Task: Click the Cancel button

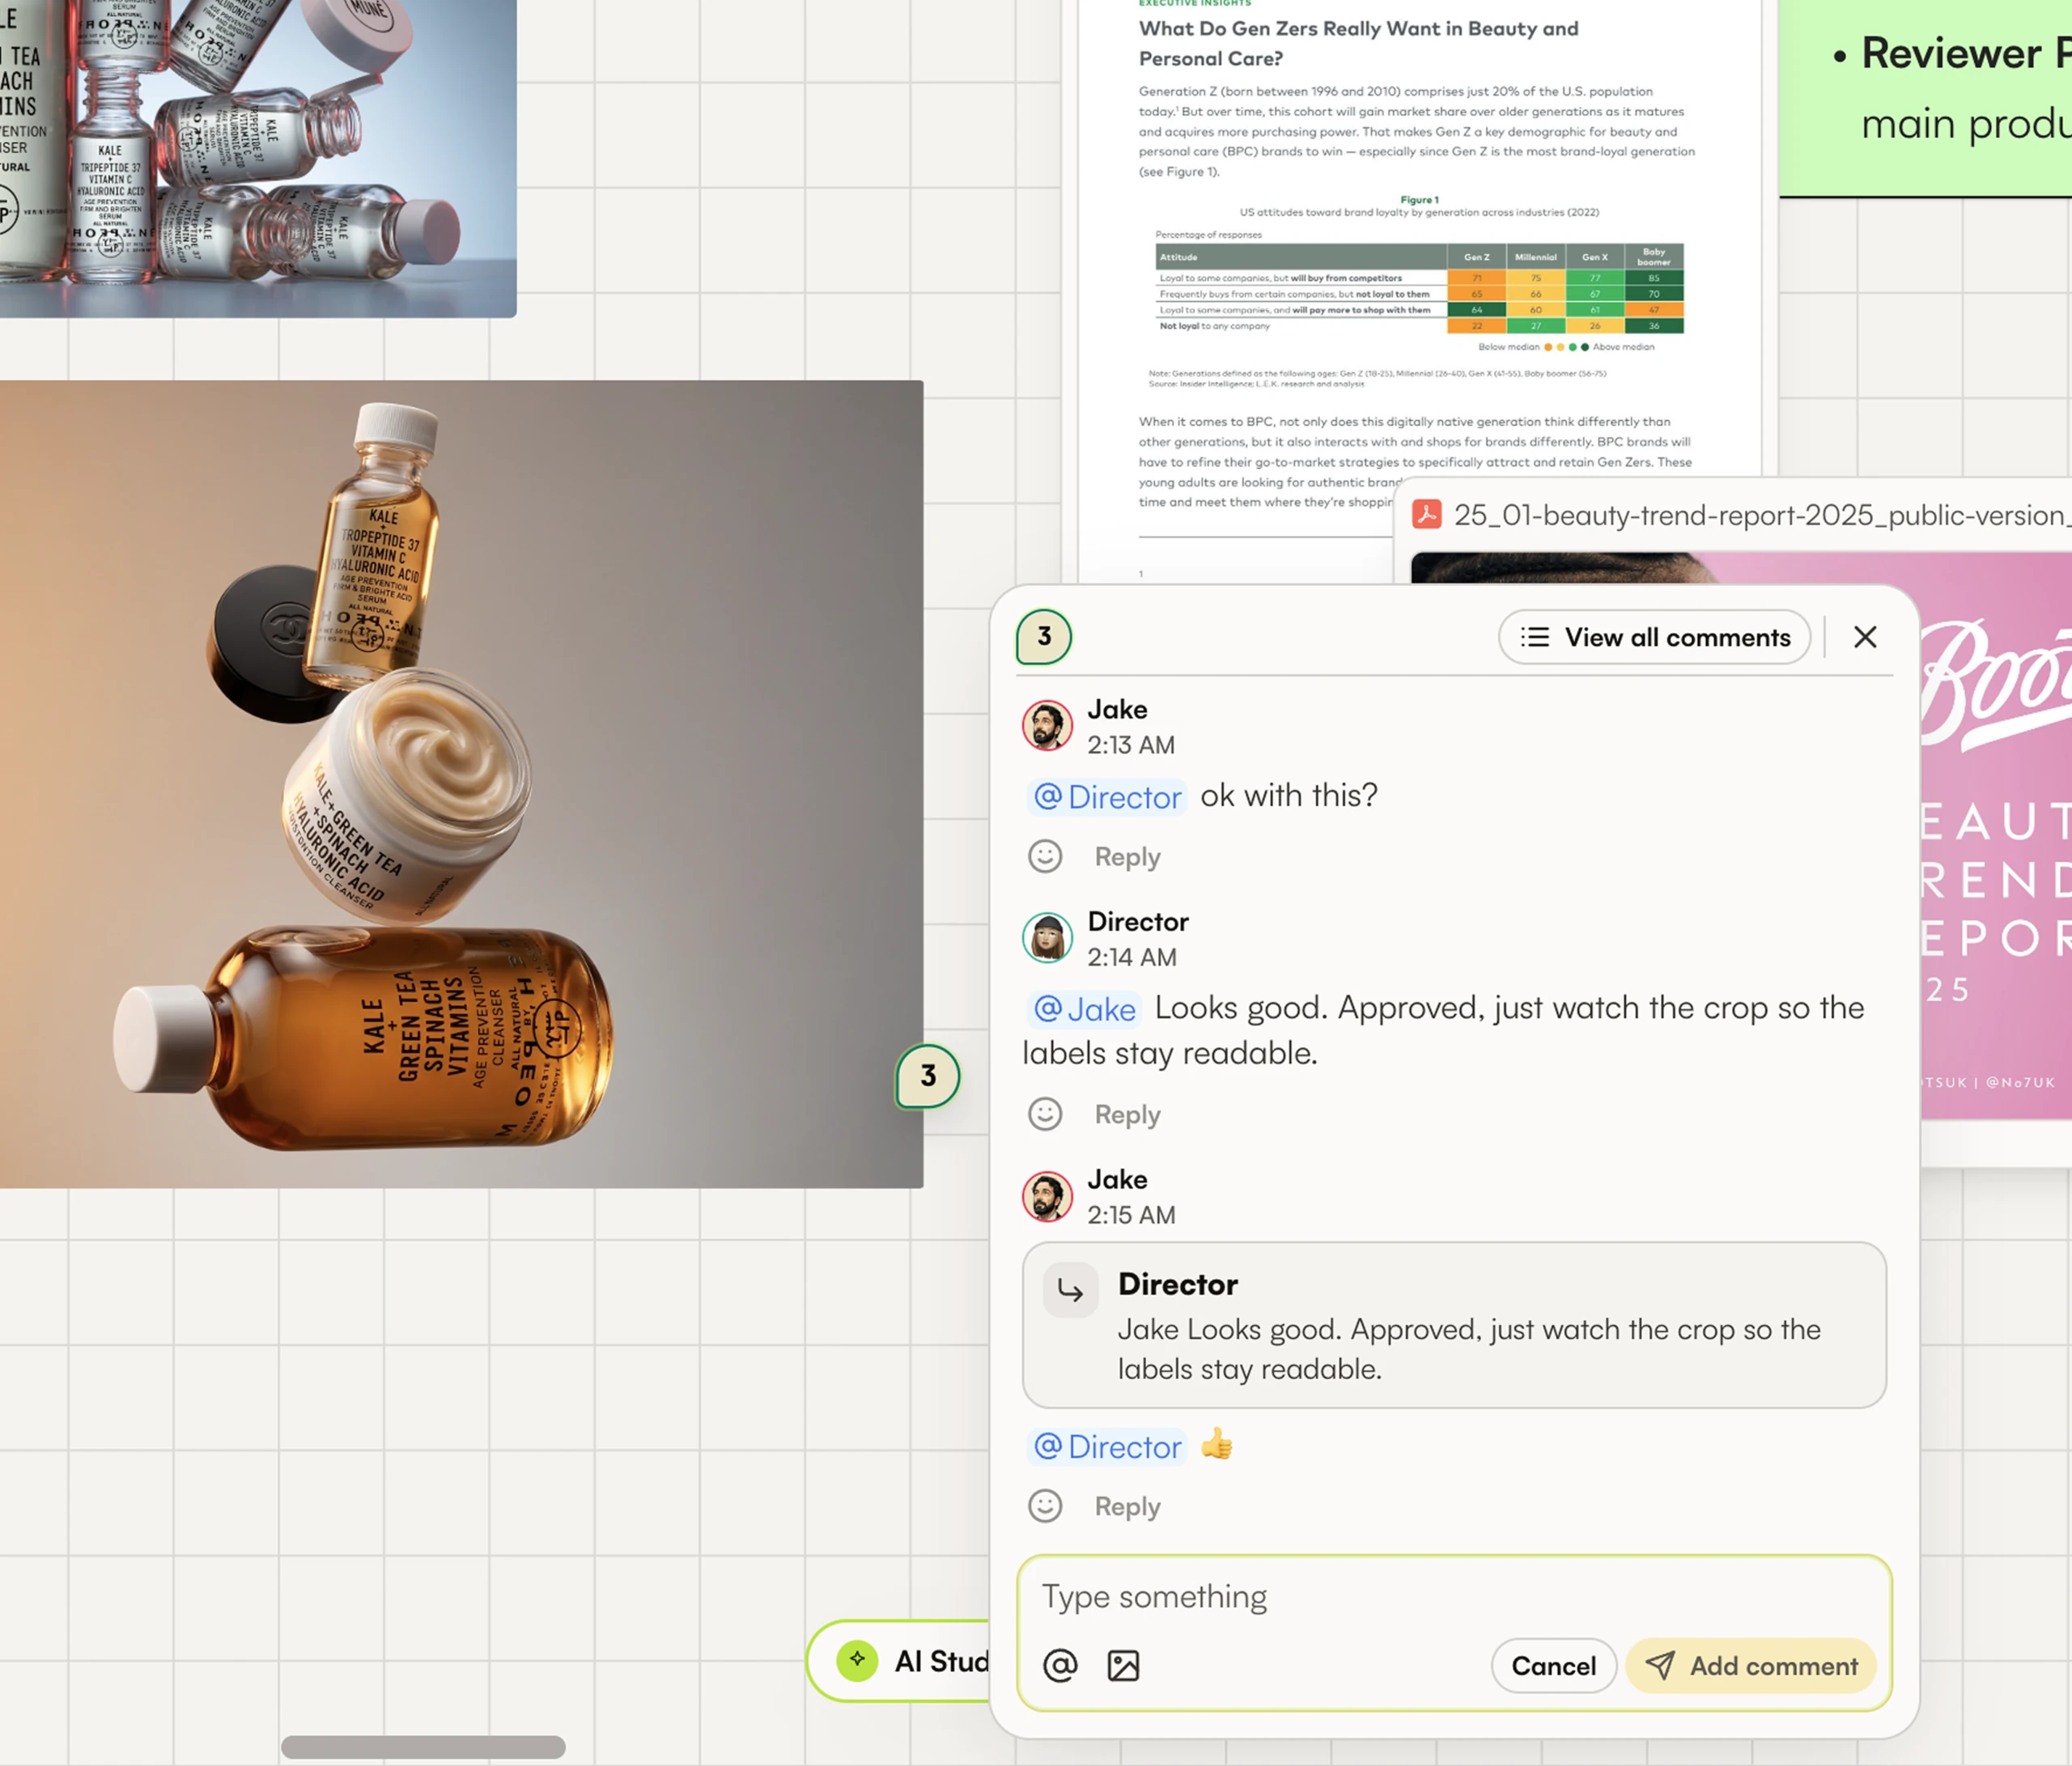Action: (x=1553, y=1666)
